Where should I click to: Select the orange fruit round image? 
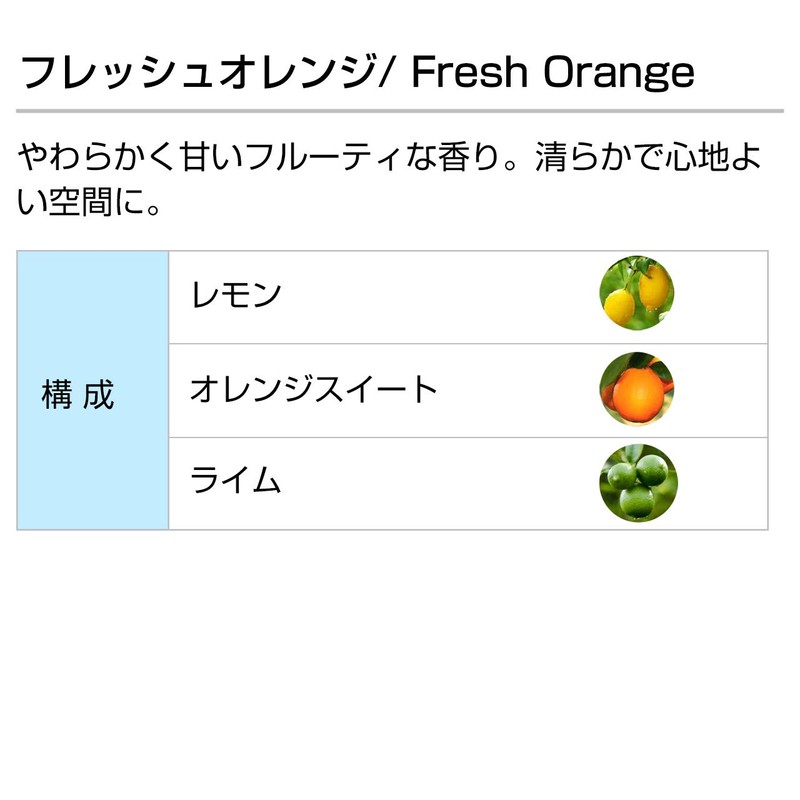636,389
